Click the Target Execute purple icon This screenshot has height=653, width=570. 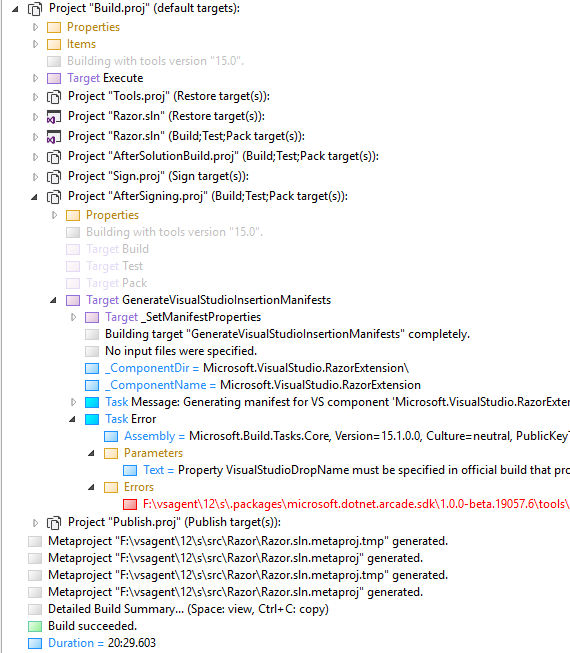[x=54, y=79]
